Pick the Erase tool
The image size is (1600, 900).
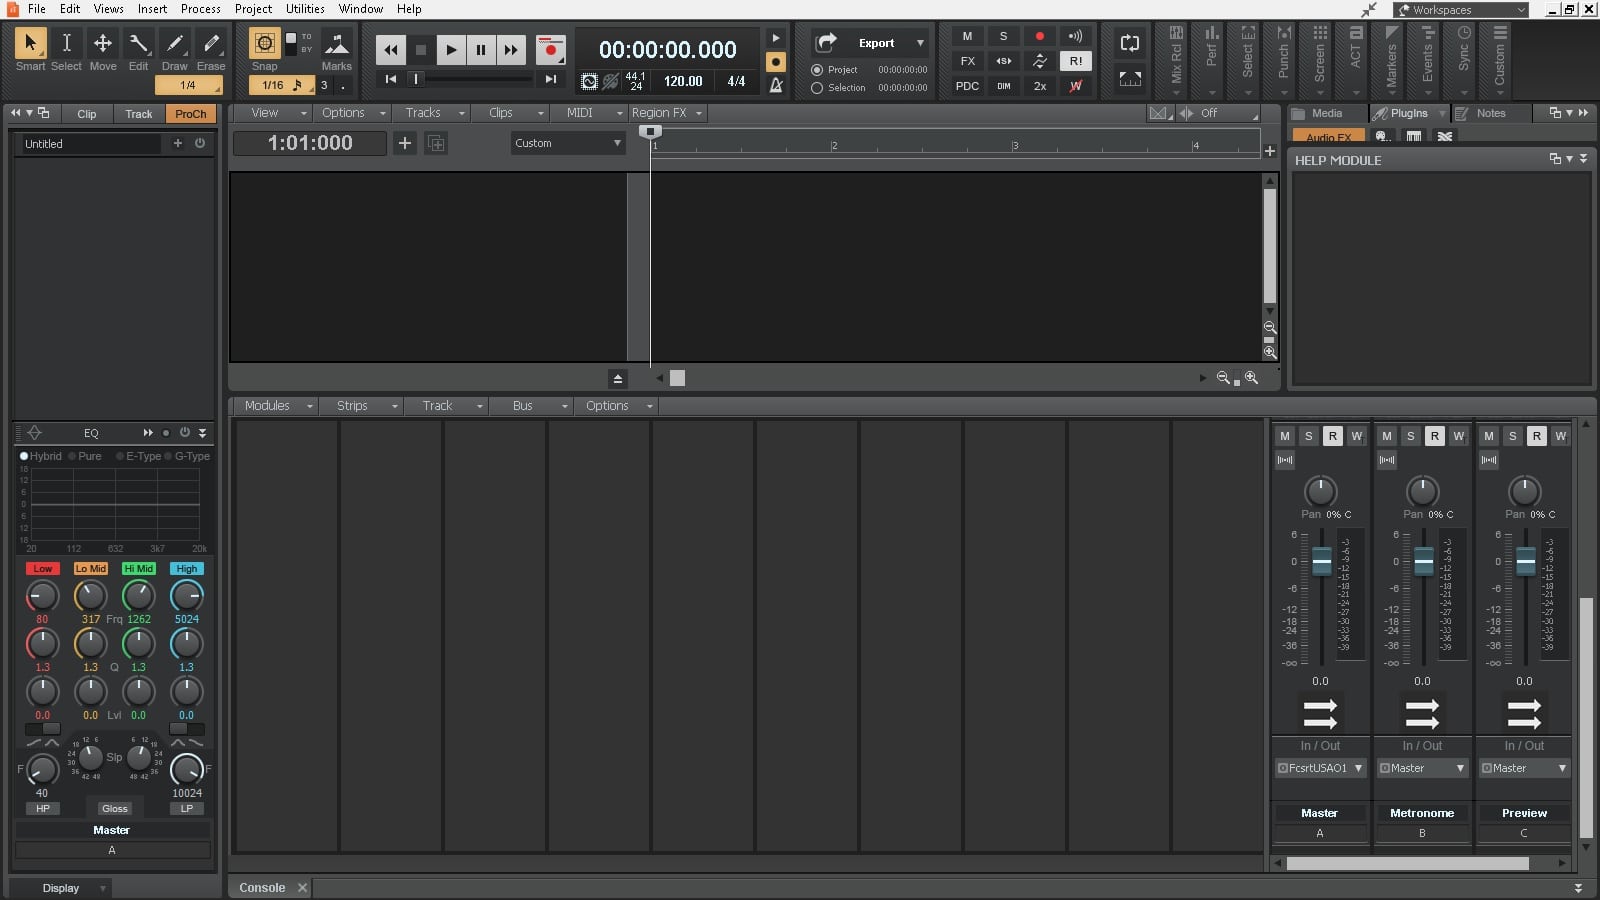point(211,49)
